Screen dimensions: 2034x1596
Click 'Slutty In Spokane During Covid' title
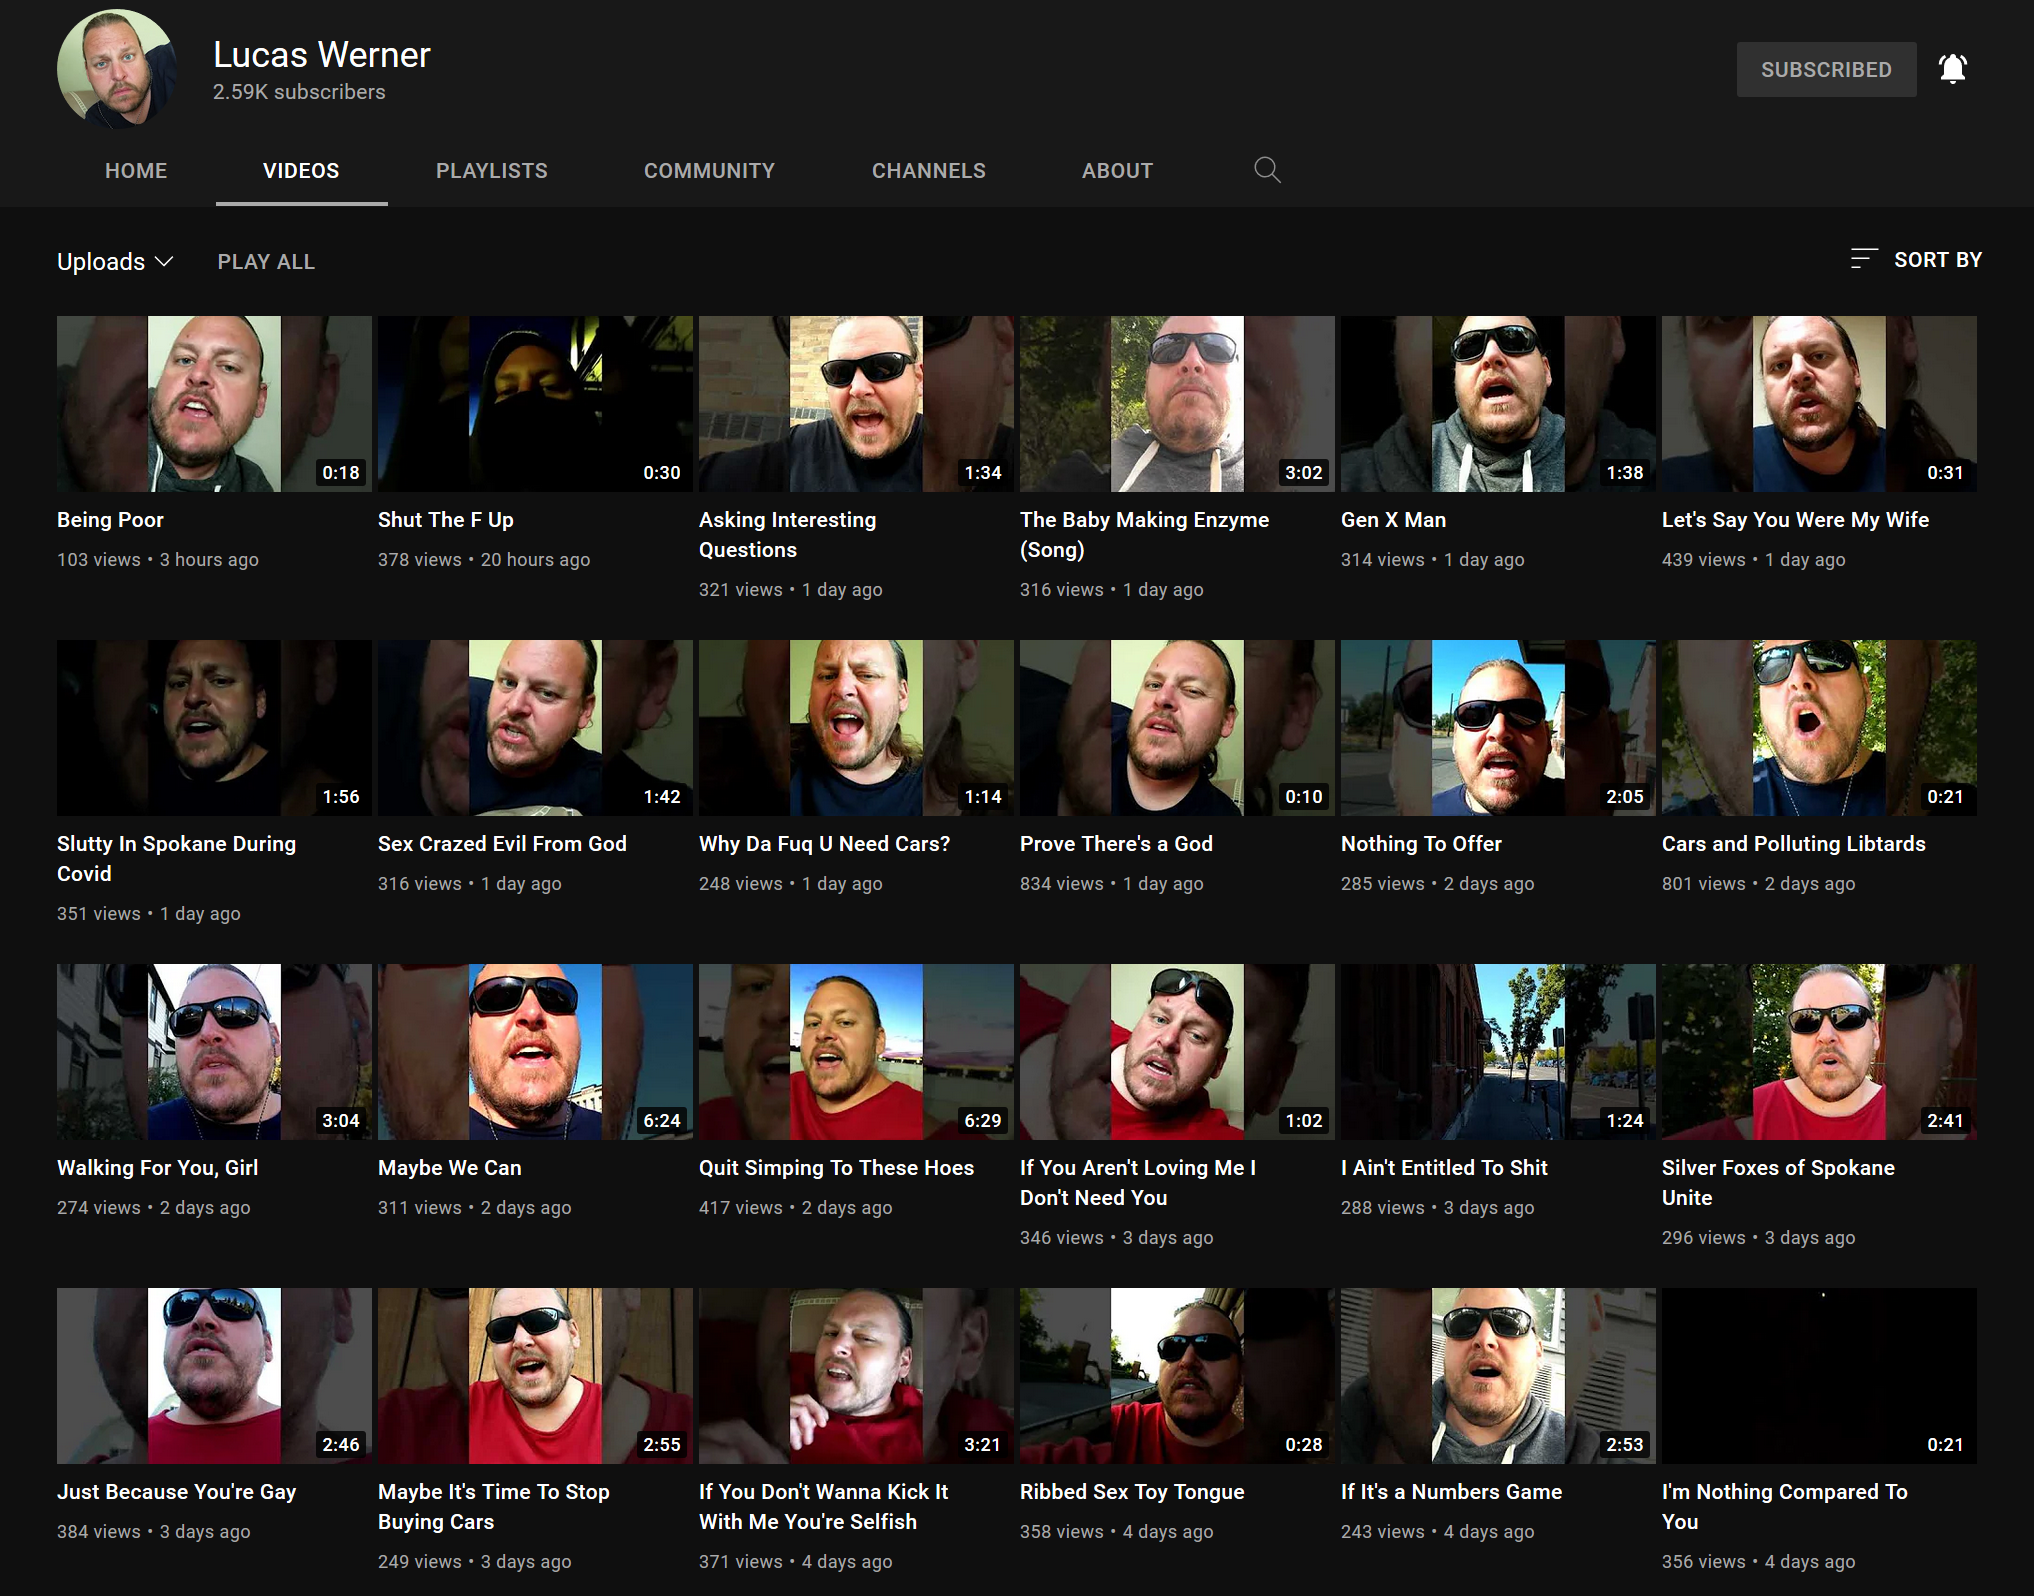tap(176, 859)
